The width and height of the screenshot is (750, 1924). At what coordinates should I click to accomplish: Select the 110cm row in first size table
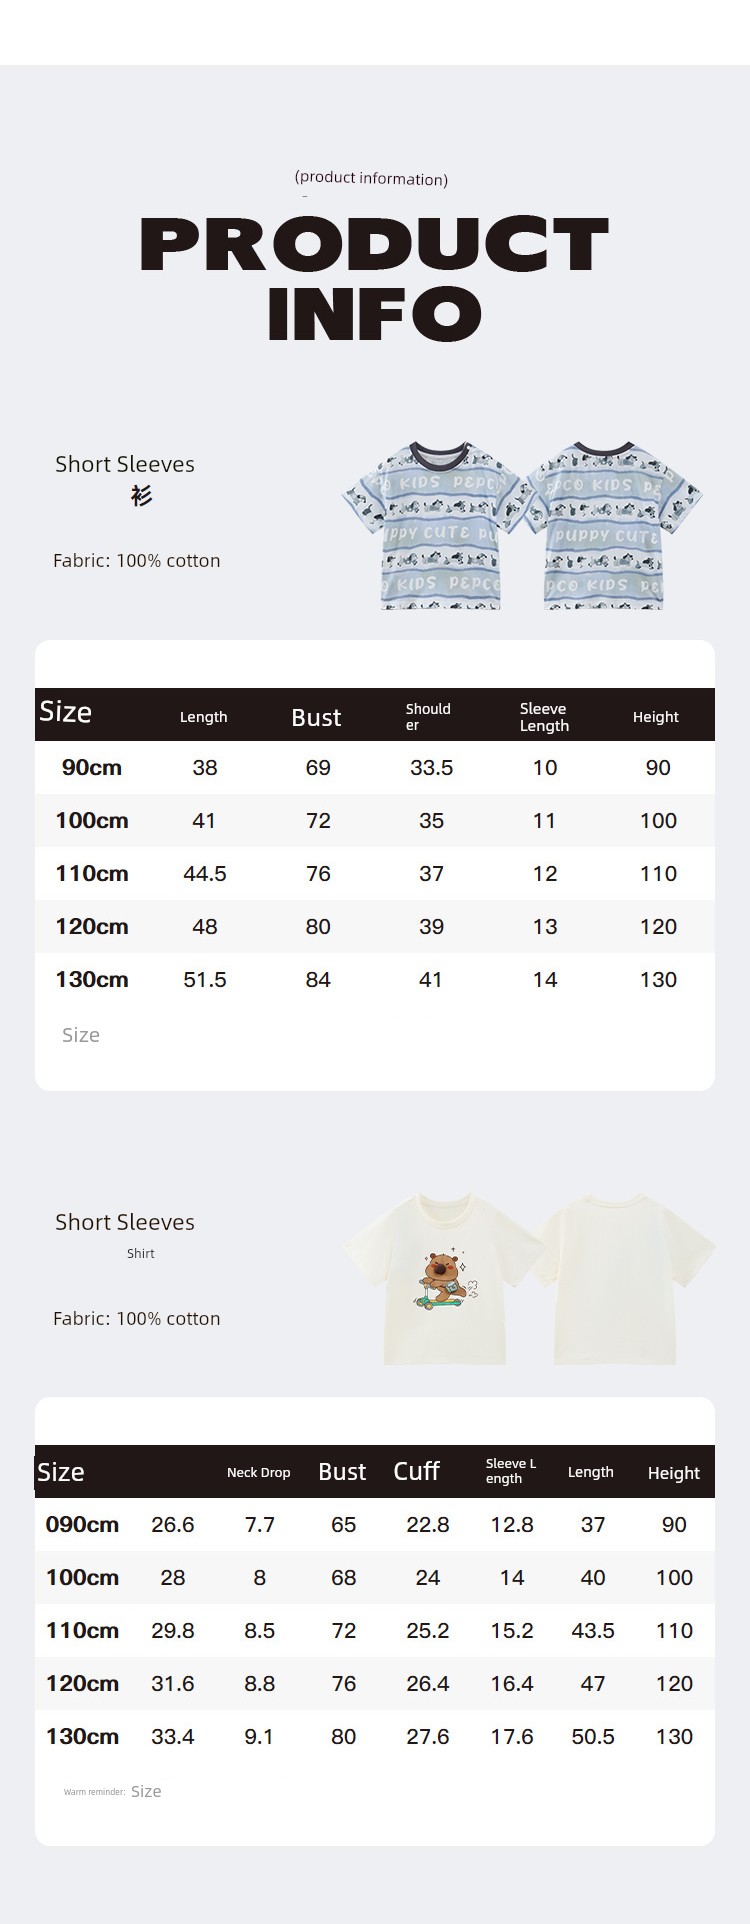pos(375,873)
